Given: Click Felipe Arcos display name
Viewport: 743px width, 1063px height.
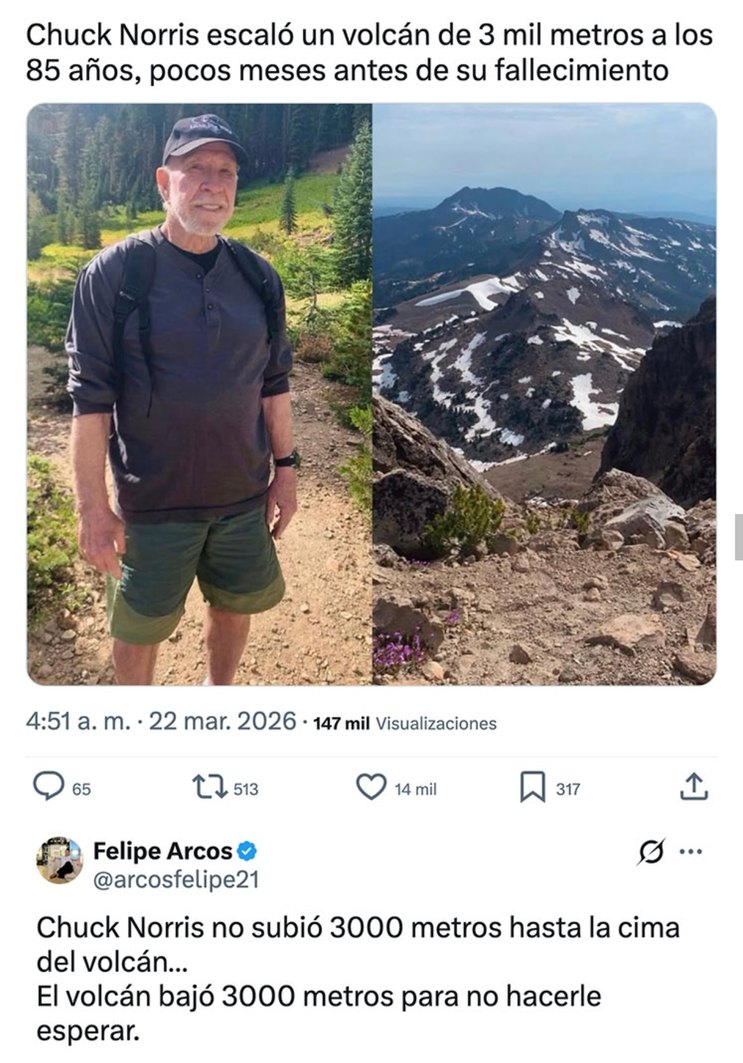Looking at the screenshot, I should (162, 852).
